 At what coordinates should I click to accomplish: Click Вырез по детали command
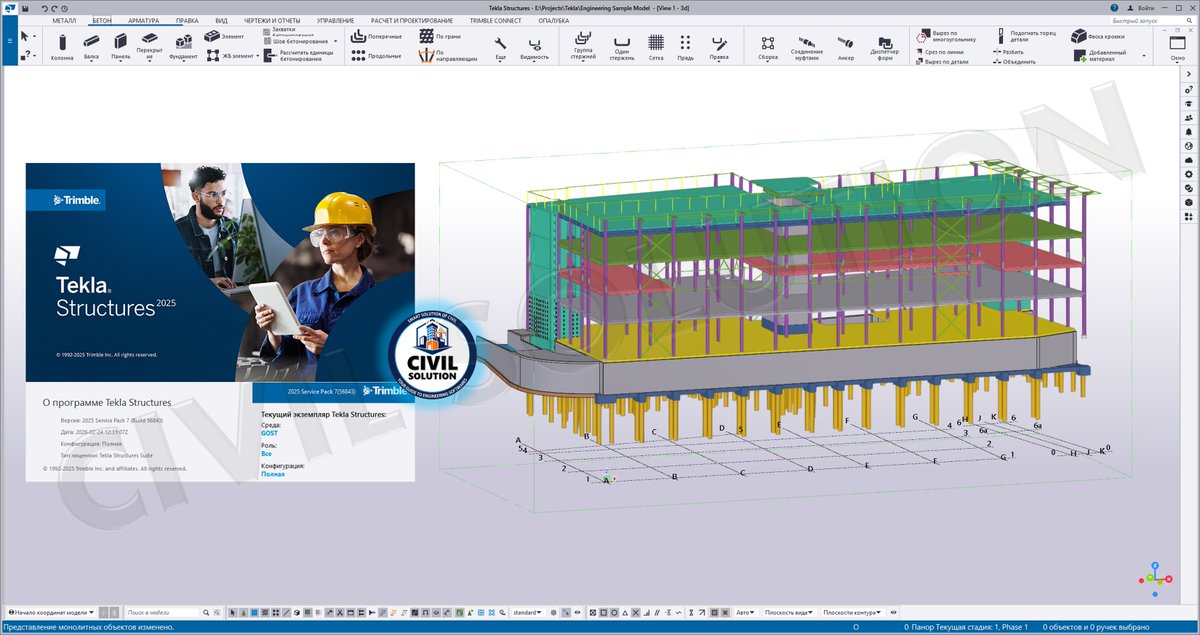(x=941, y=62)
